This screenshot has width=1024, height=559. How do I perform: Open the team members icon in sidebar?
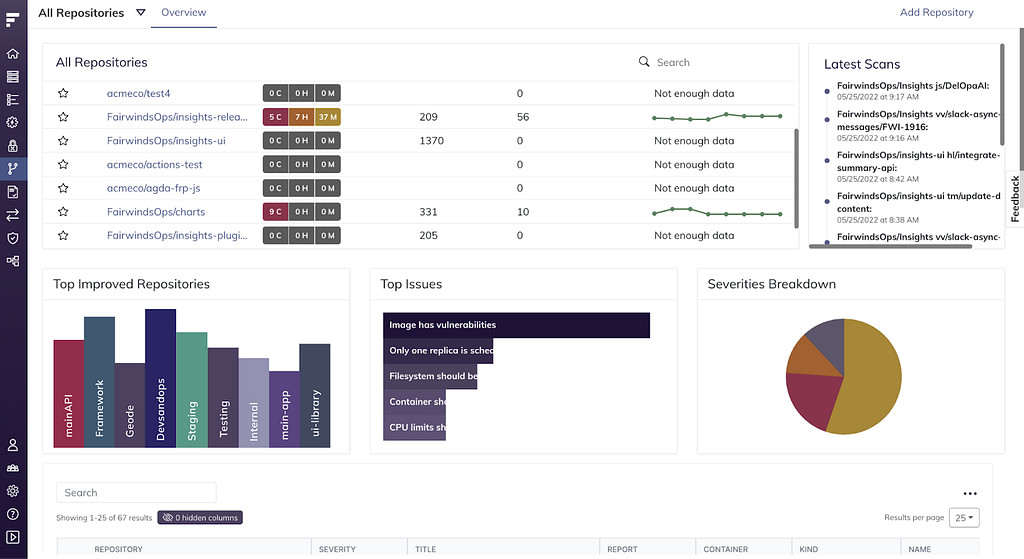pos(12,468)
